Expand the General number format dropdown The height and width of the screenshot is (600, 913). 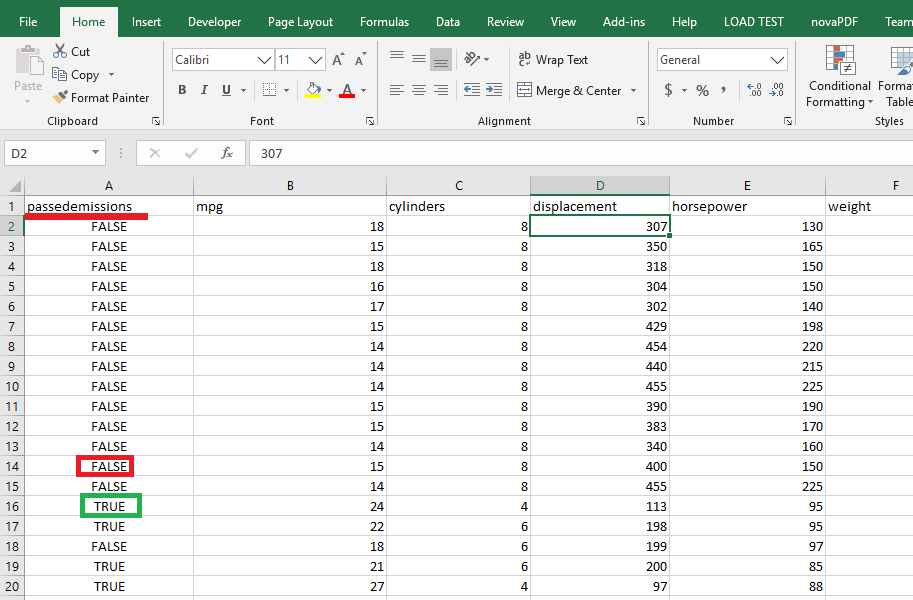778,60
